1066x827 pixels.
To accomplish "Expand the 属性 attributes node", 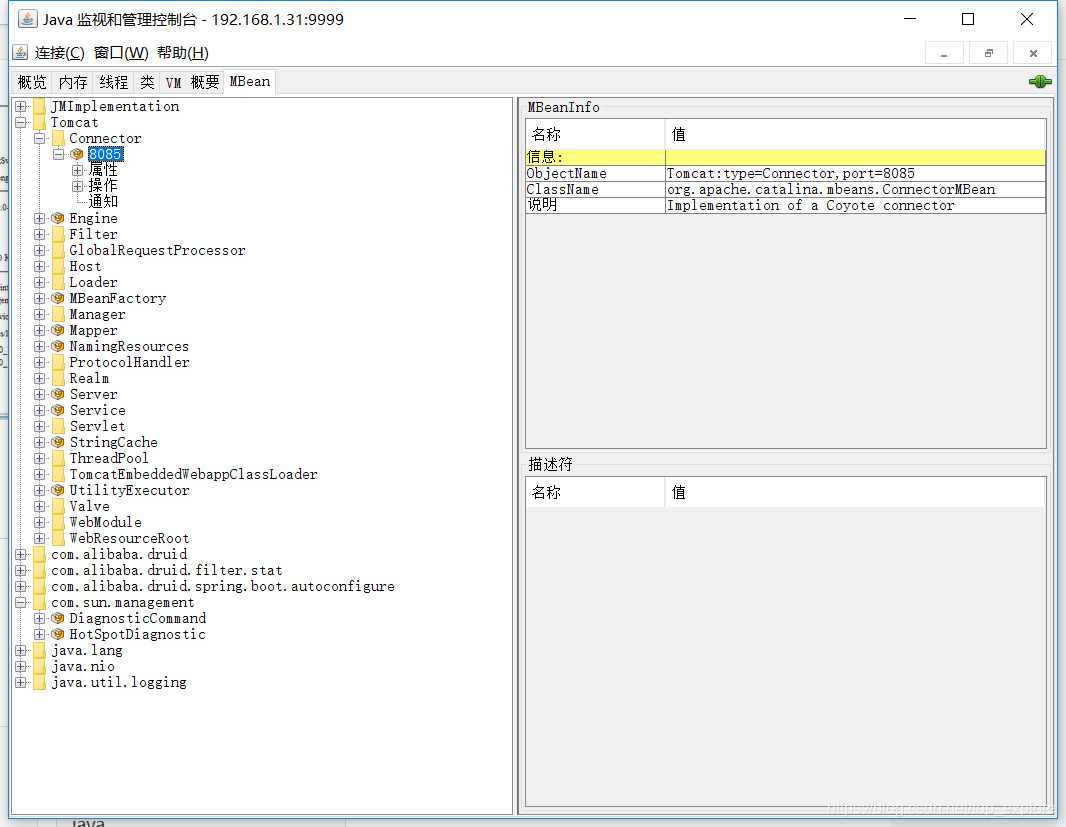I will (78, 170).
